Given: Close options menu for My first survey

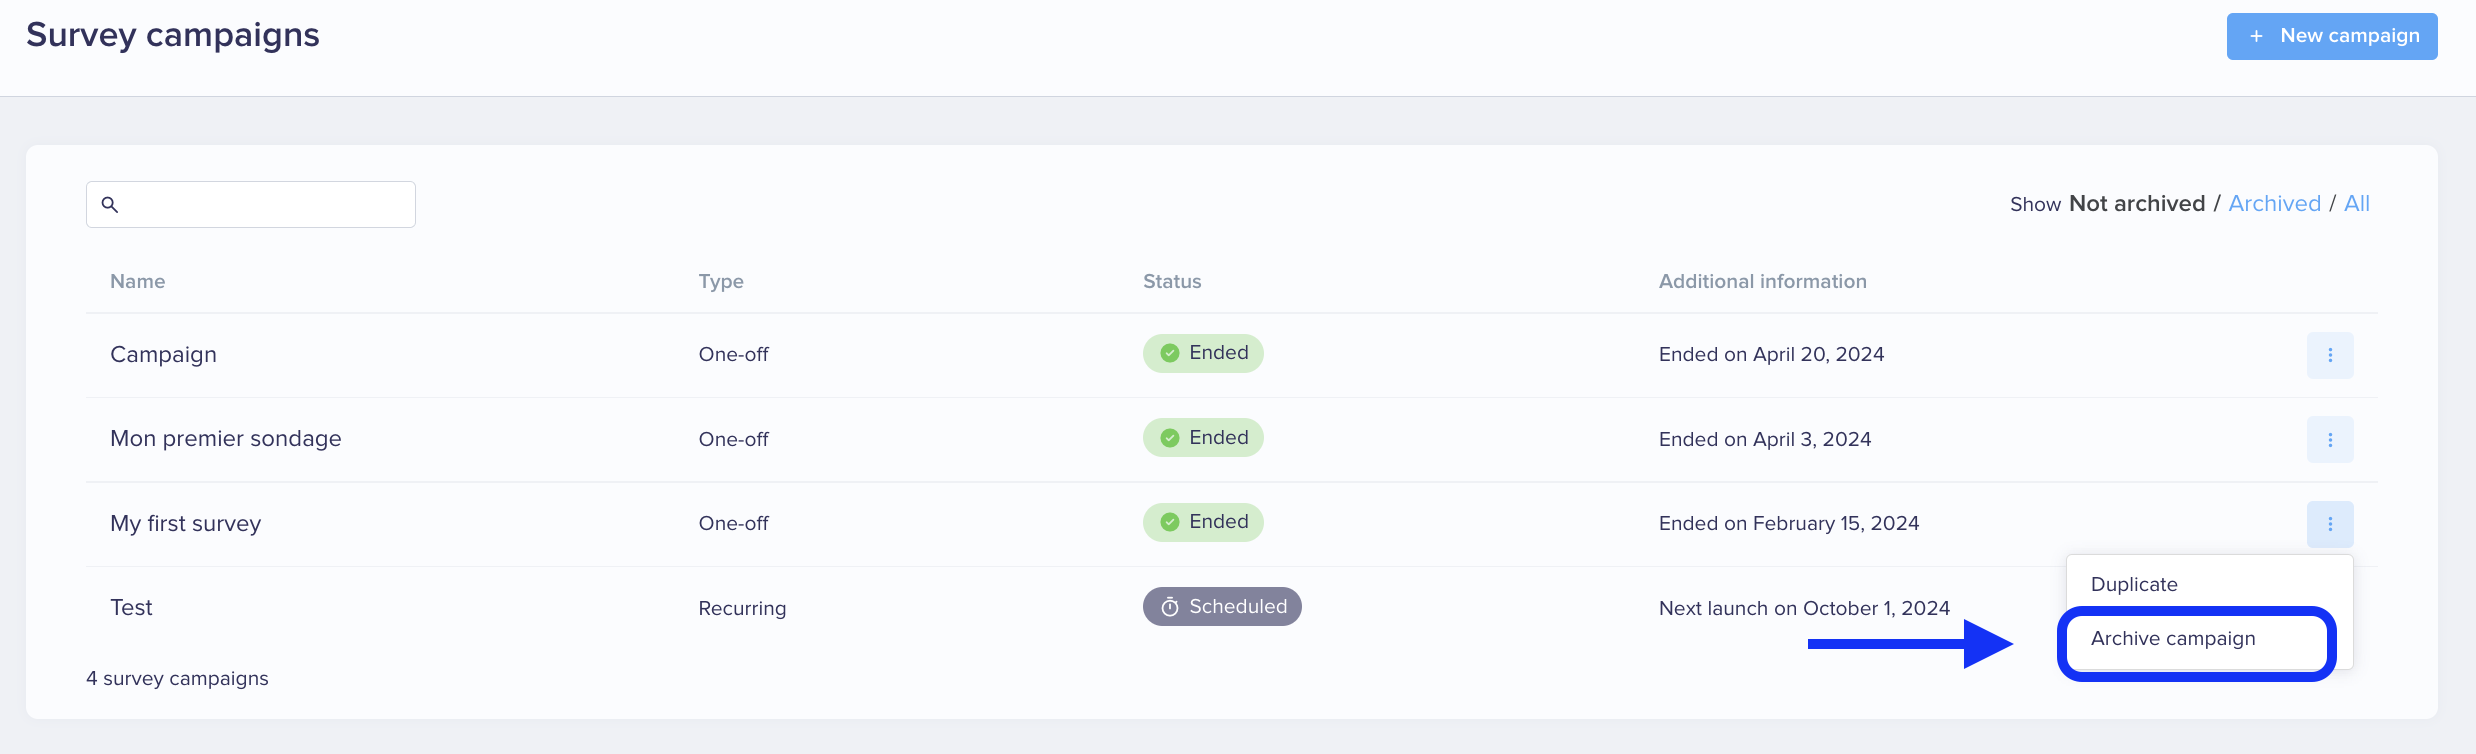Looking at the screenshot, I should tap(2330, 524).
